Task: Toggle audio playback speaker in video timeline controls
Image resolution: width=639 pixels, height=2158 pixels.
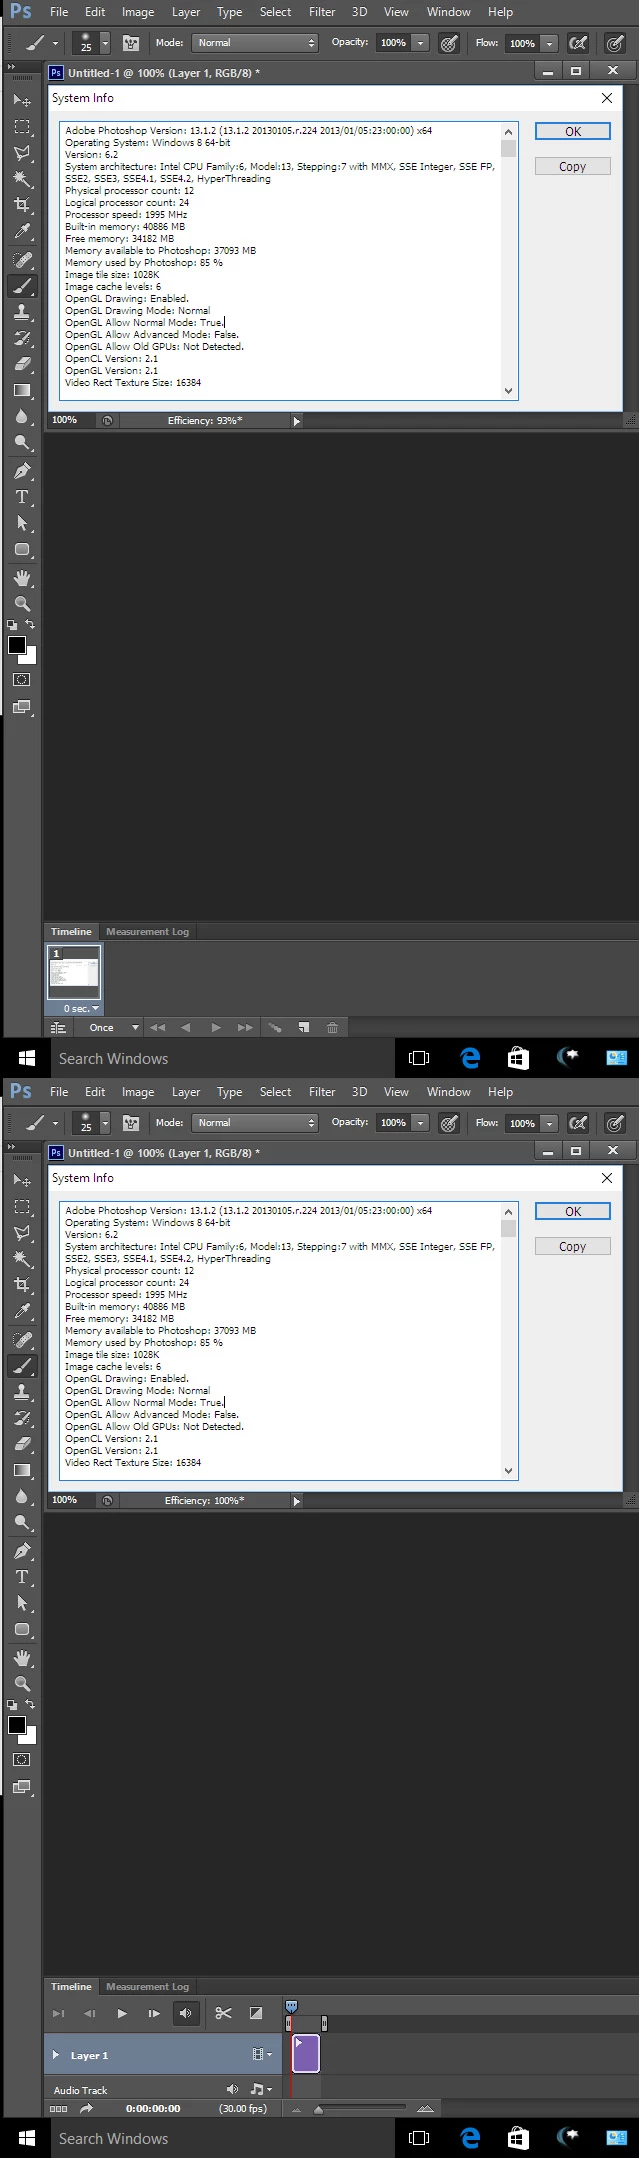Action: click(x=185, y=2013)
